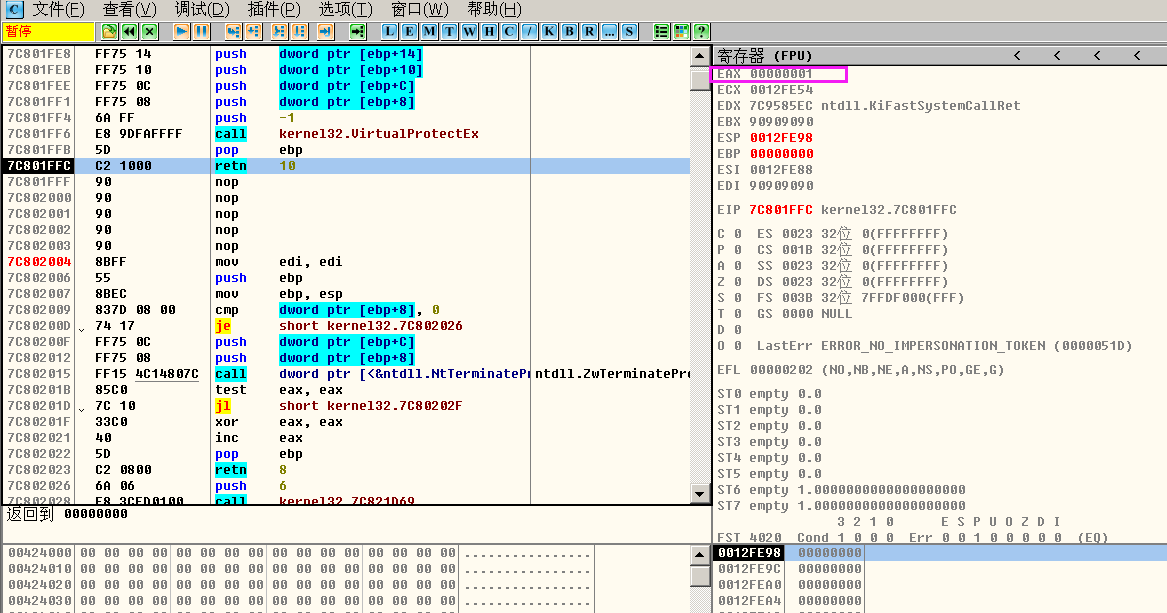The width and height of the screenshot is (1167, 613).
Task: Open the Threads window with T button
Action: [449, 31]
